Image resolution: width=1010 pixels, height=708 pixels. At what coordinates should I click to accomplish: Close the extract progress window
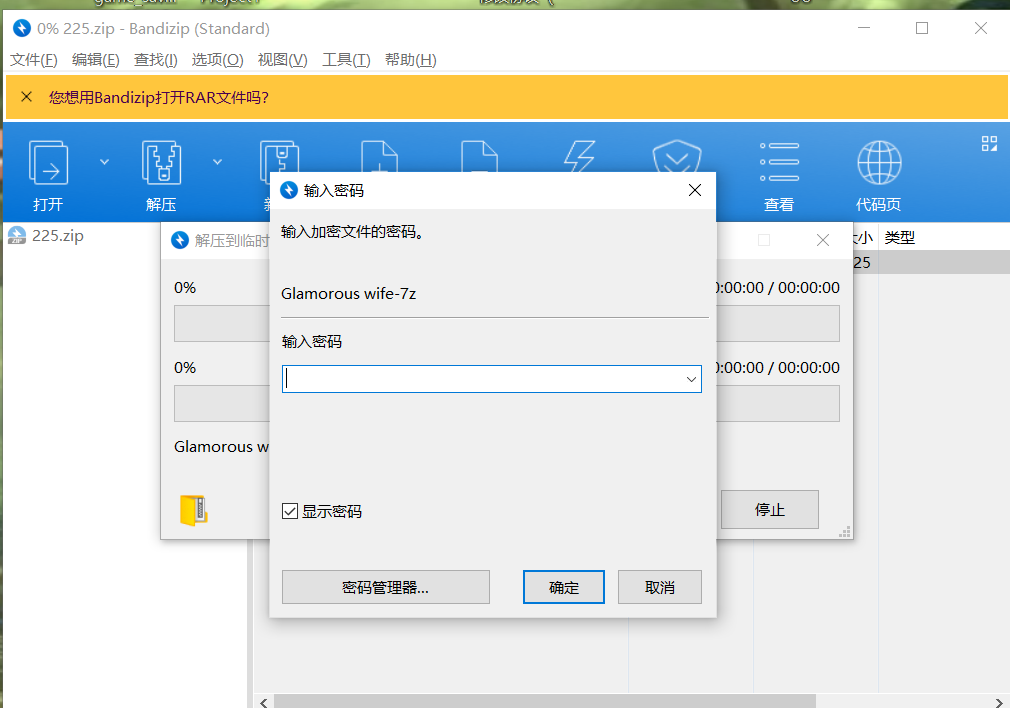point(823,240)
